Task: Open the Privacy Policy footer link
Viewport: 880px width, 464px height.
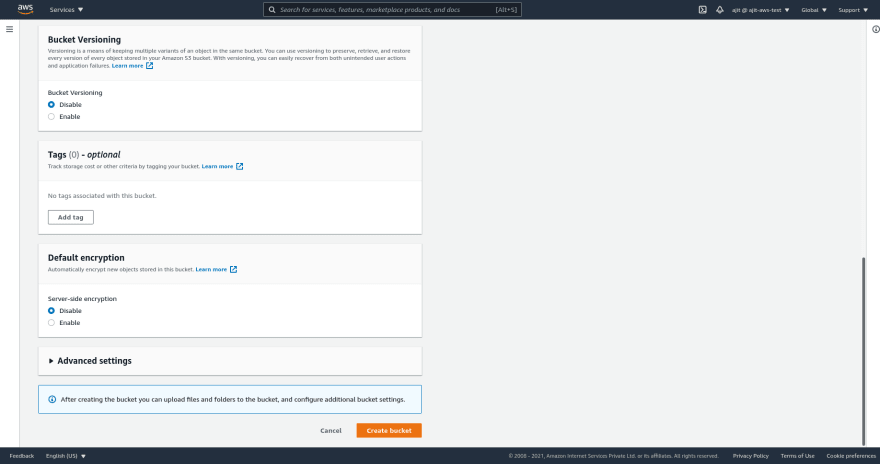Action: click(750, 456)
